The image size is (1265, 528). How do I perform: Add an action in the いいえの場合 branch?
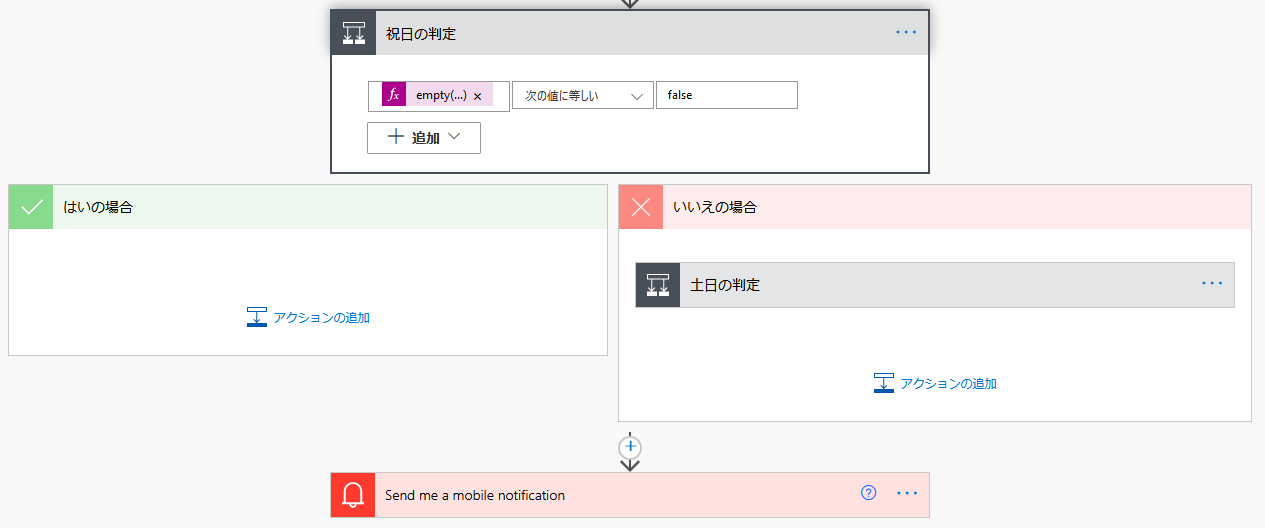pyautogui.click(x=935, y=383)
